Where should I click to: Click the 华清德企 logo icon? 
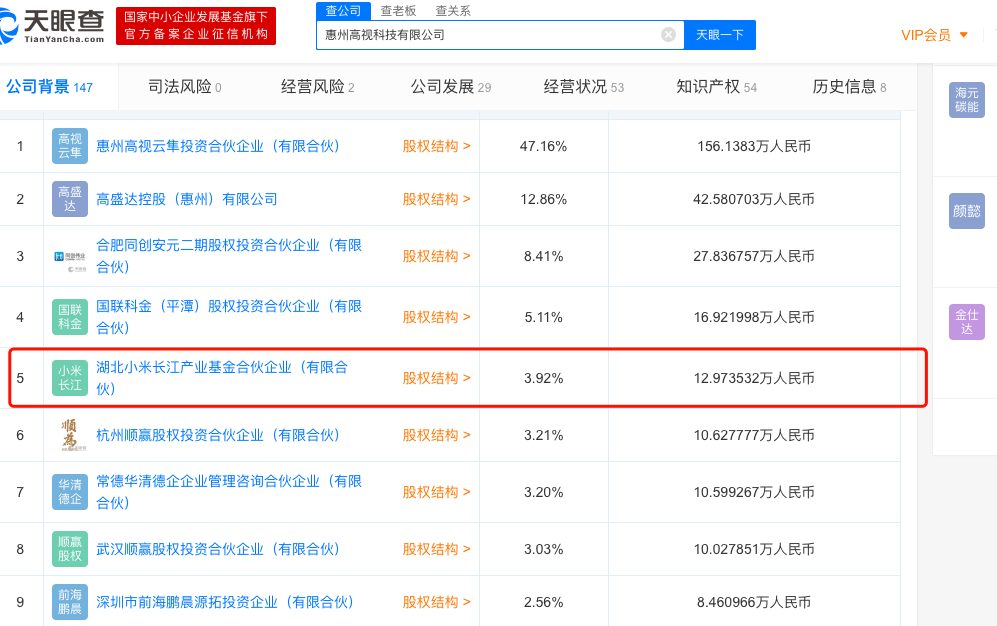coord(69,491)
